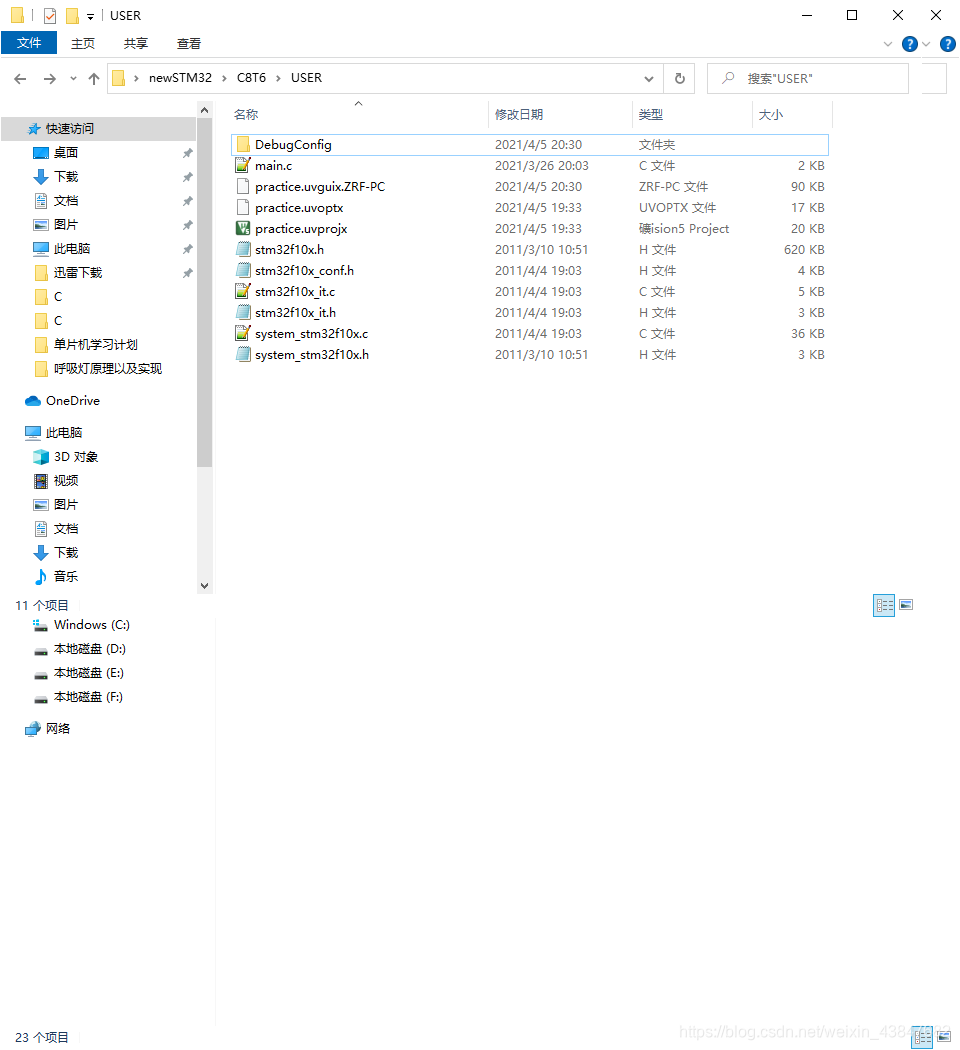Open 视频 library under 此电脑
The width and height of the screenshot is (960, 1050).
pyautogui.click(x=66, y=481)
